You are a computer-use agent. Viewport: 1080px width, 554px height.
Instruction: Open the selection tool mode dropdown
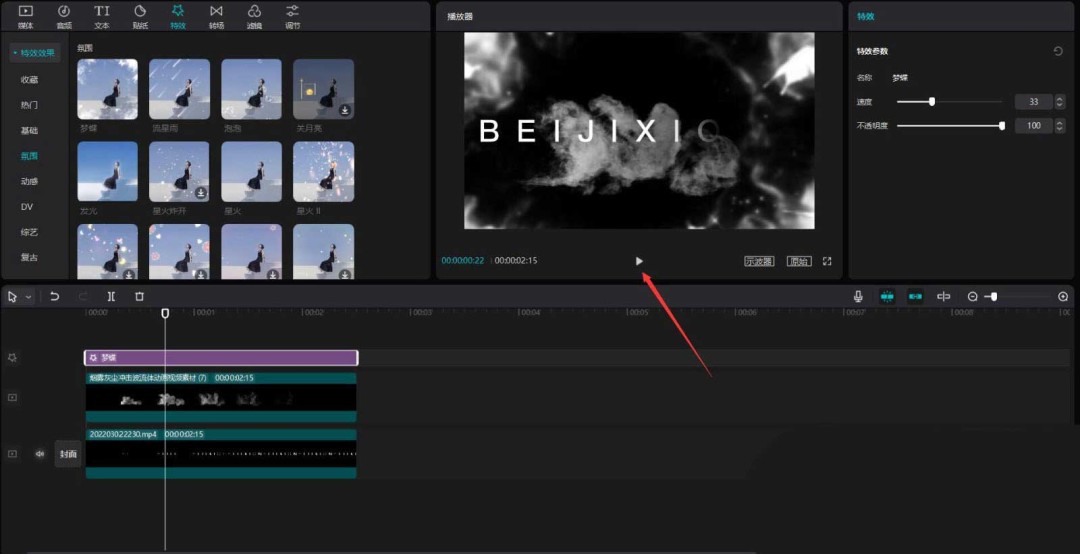(x=28, y=297)
